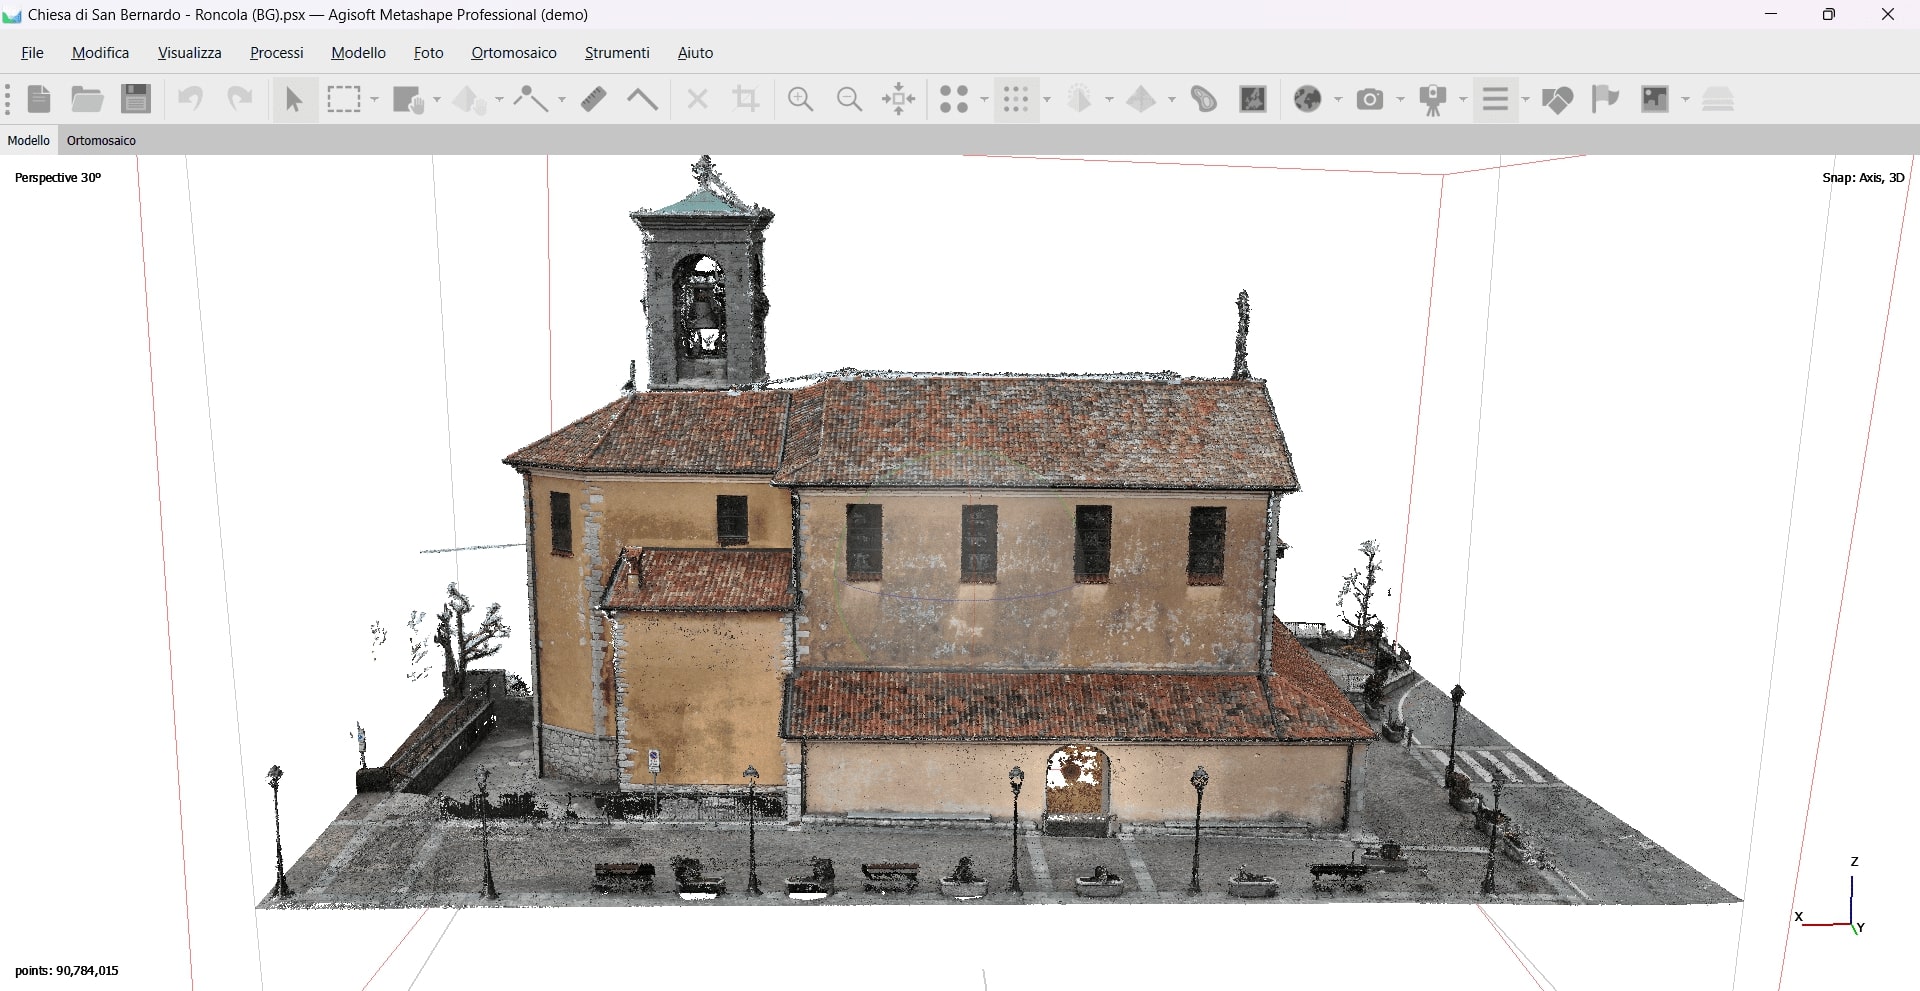Screen dimensions: 1920x991
Task: Open the Strumenti menu
Action: tap(617, 53)
